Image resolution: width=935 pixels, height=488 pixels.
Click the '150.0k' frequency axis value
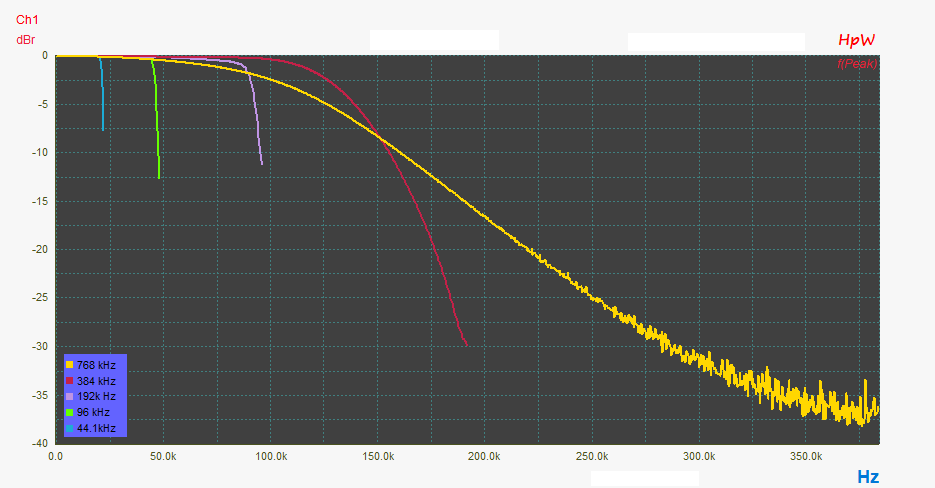pyautogui.click(x=378, y=456)
